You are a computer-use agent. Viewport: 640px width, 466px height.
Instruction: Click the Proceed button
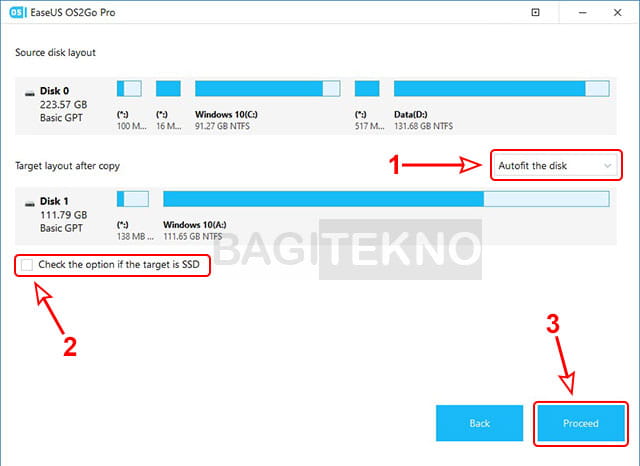(x=580, y=423)
